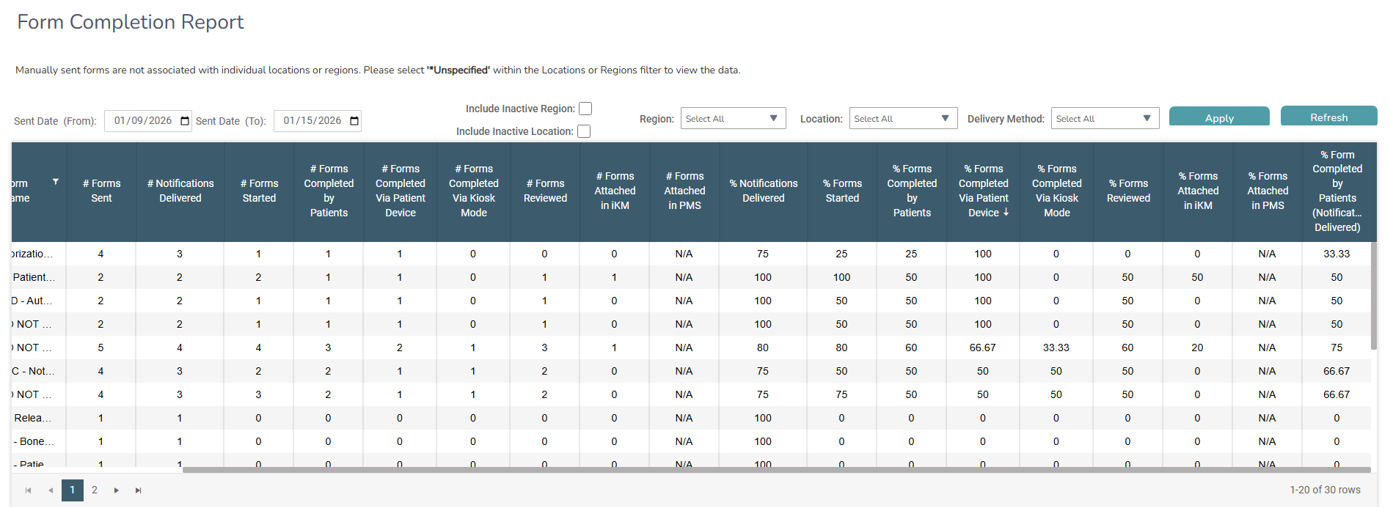
Task: Sort by # Forms Sent column header
Action: point(101,191)
